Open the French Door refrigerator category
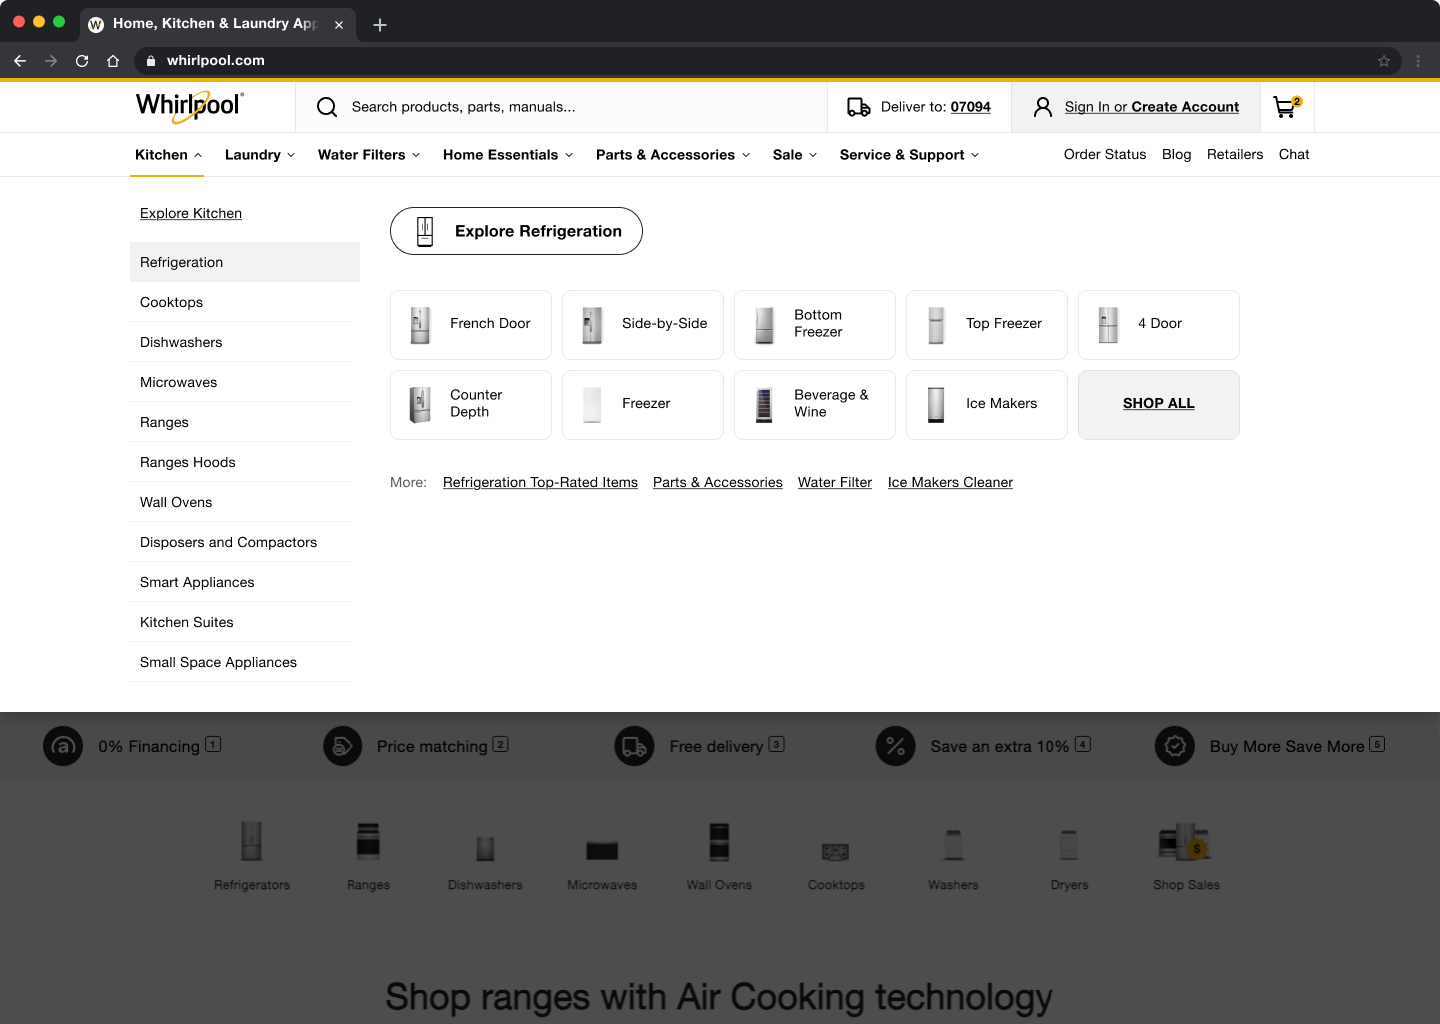The height and width of the screenshot is (1024, 1440). point(471,324)
